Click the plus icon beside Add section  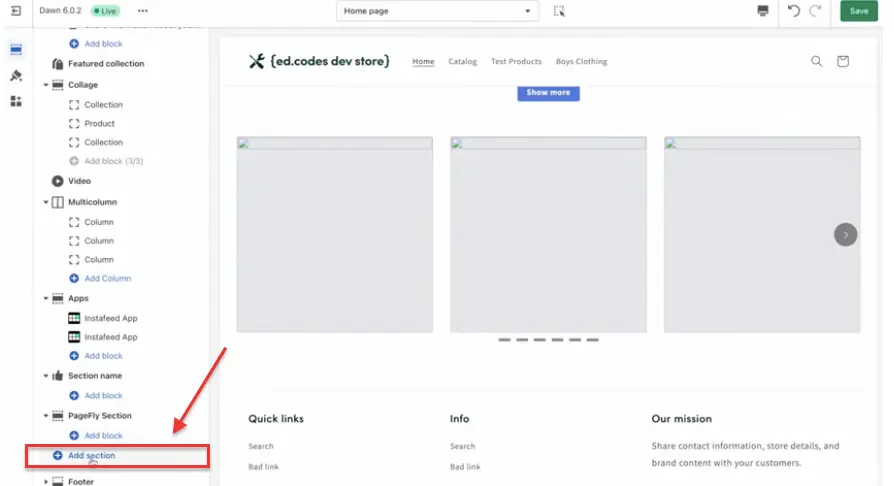58,455
